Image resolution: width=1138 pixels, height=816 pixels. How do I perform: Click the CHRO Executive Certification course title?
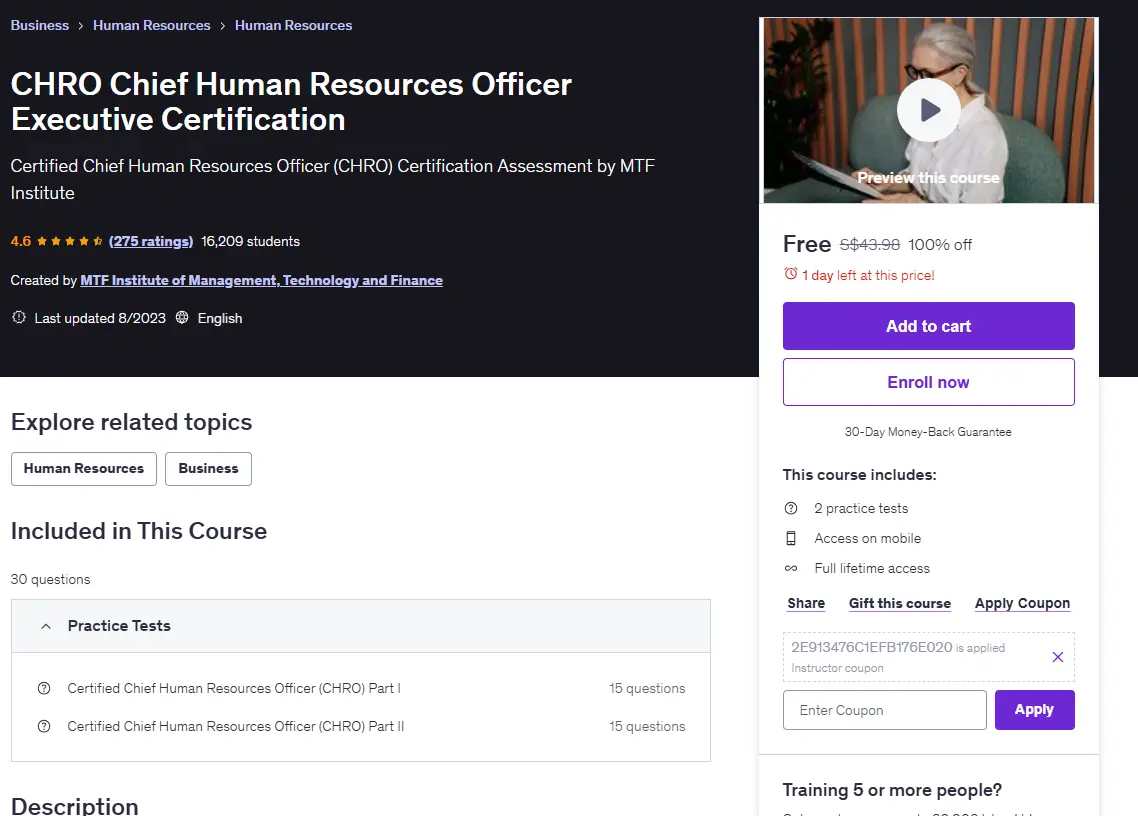(x=291, y=102)
